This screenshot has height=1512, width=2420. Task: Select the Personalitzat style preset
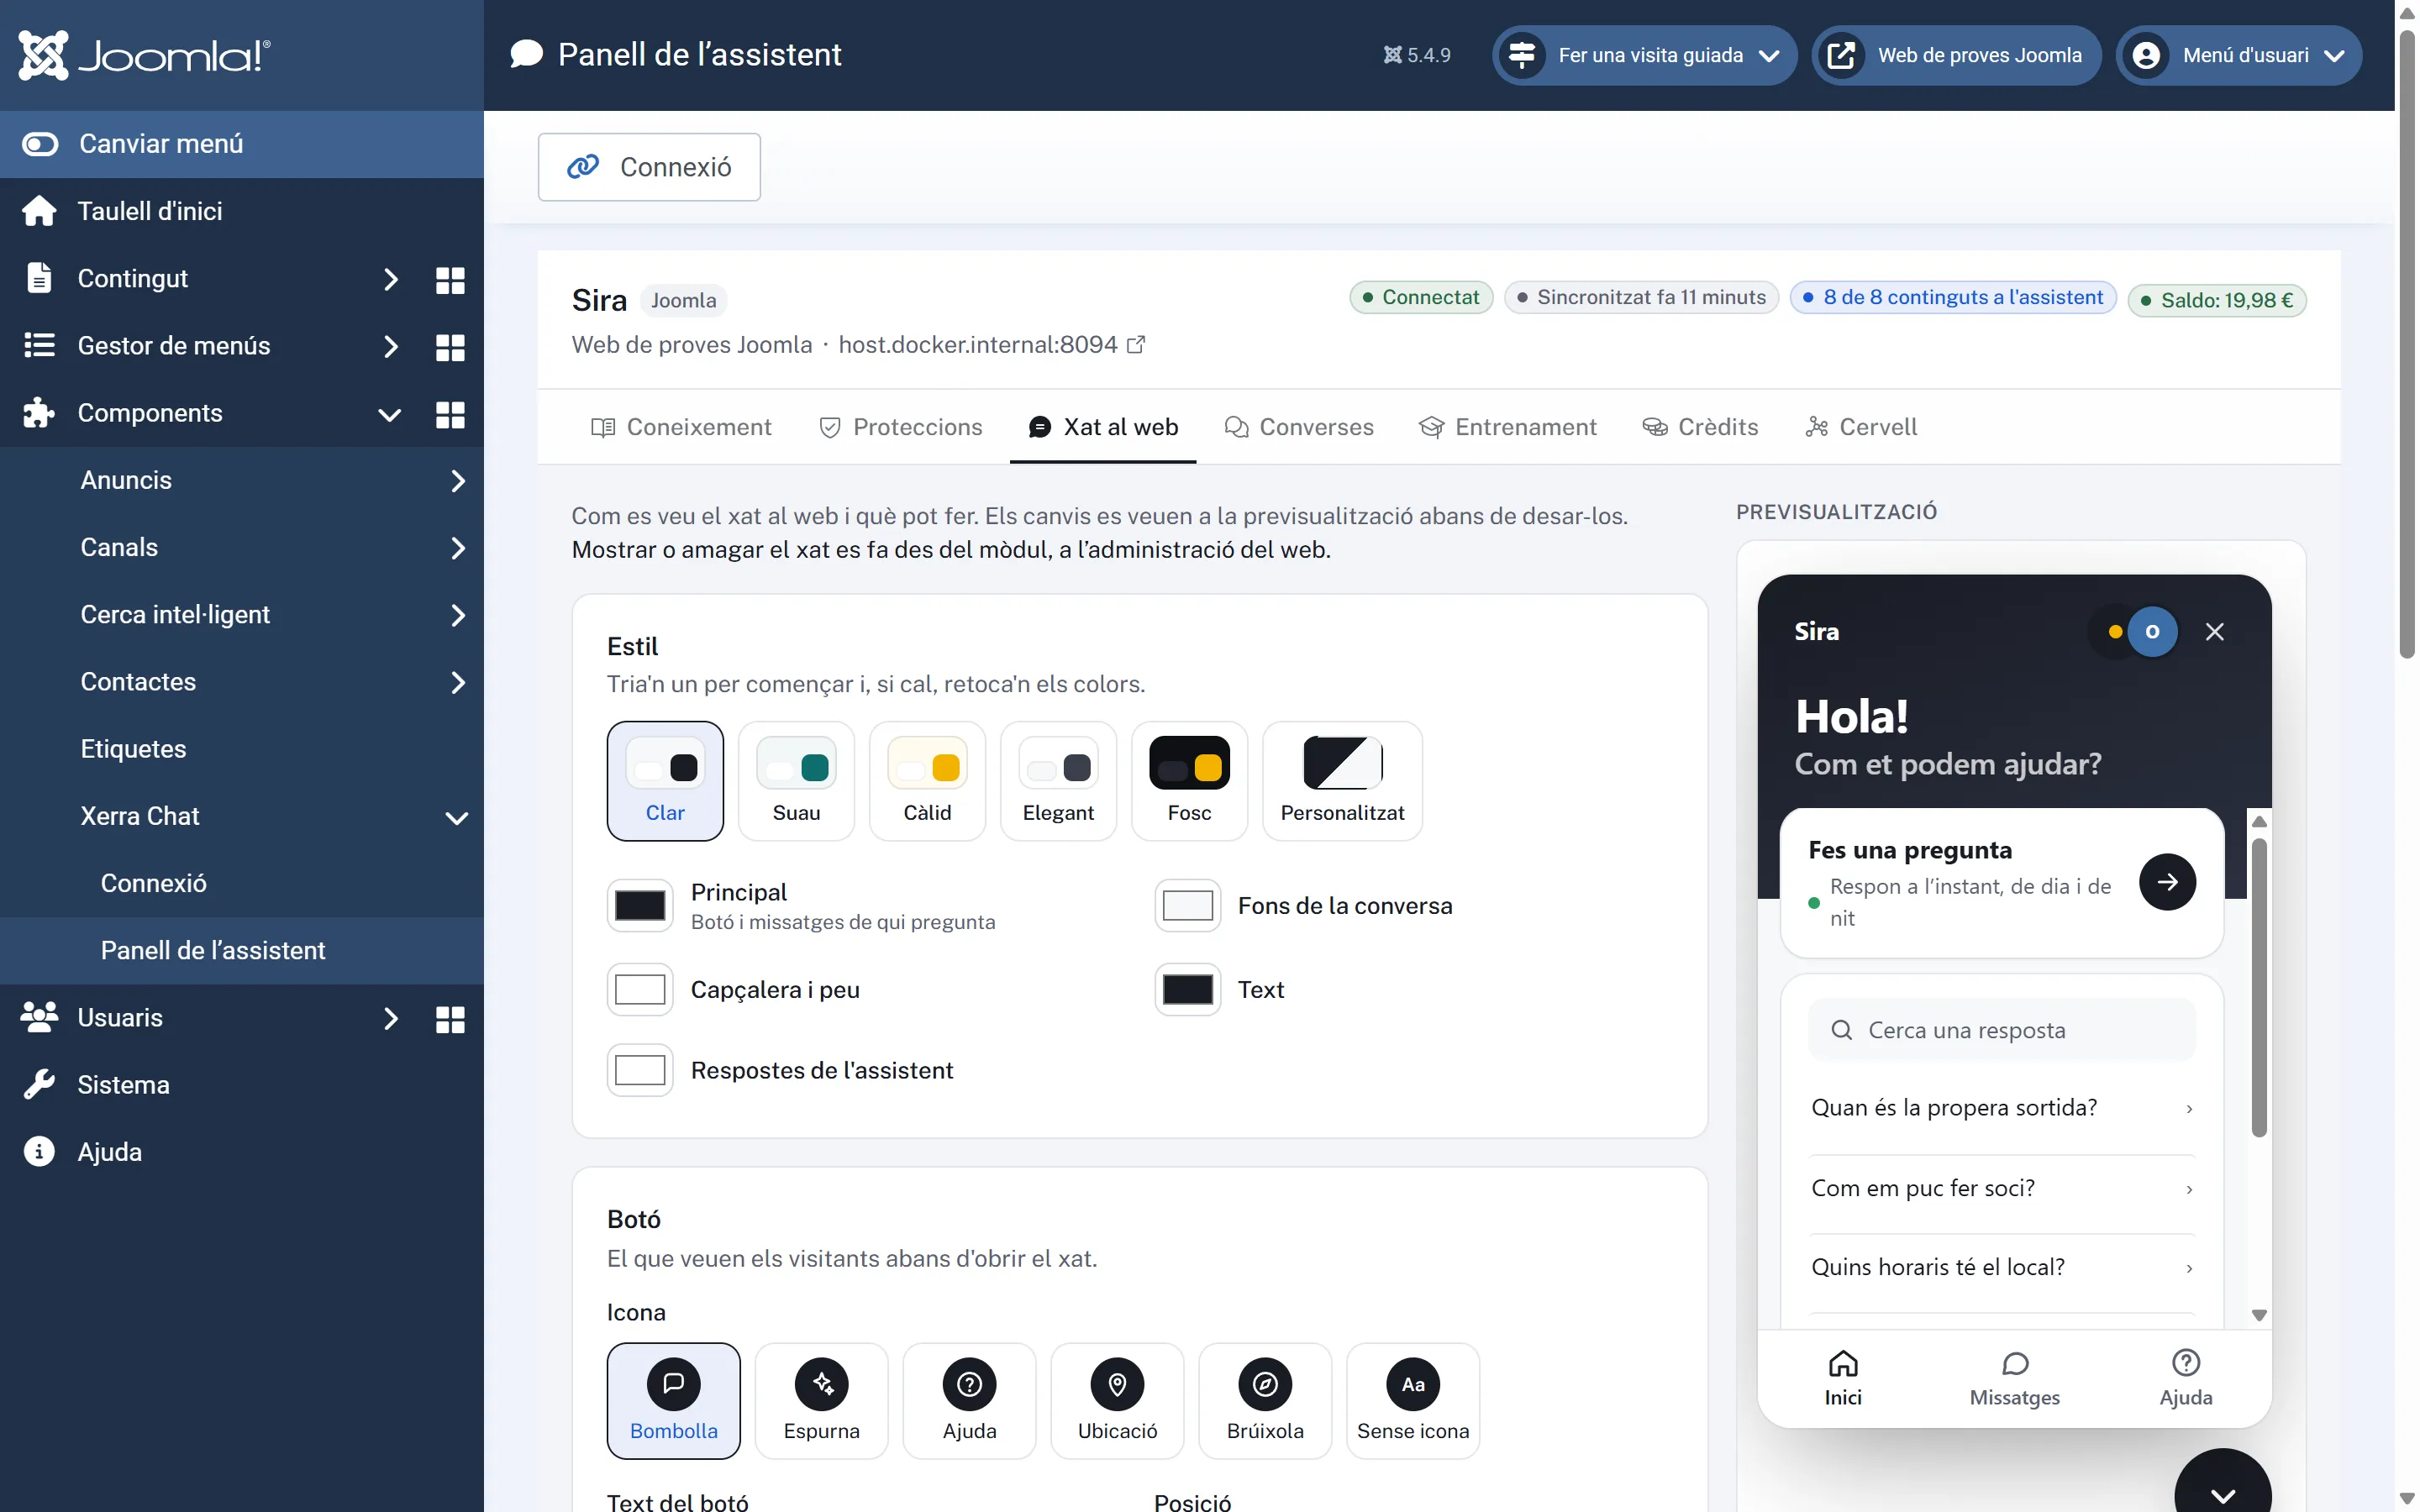pyautogui.click(x=1342, y=781)
